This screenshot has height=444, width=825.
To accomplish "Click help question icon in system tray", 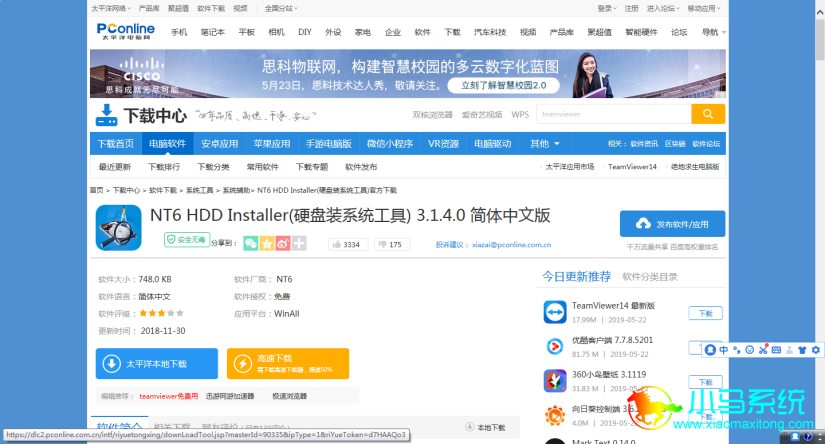I will pyautogui.click(x=808, y=437).
